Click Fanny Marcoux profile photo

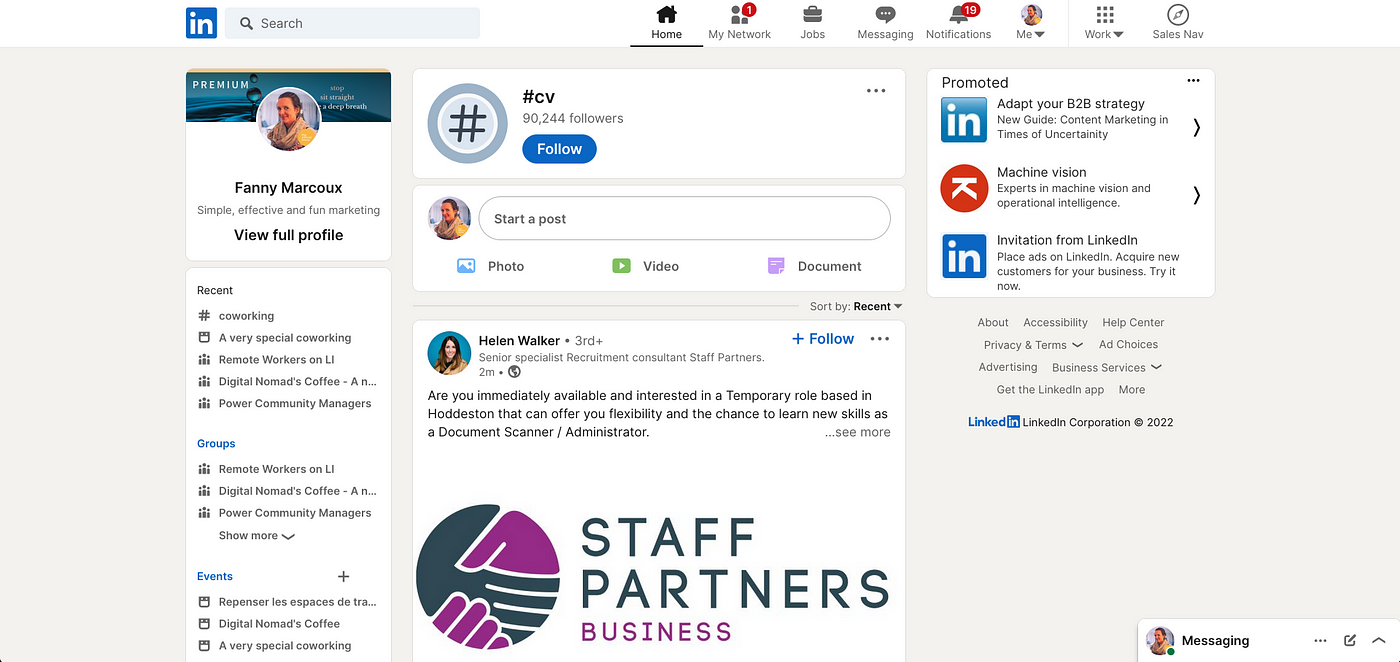point(289,119)
